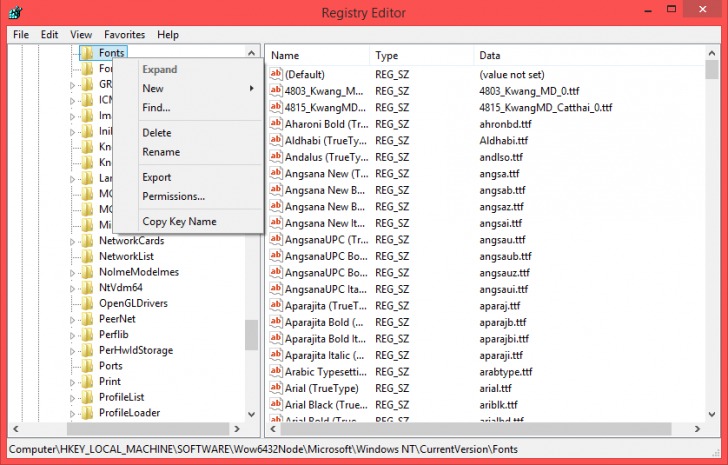Screen dimensions: 728x465
Task: Select the 4815_KwangMD_Catthai_0.ttf data cell
Action: (546, 108)
